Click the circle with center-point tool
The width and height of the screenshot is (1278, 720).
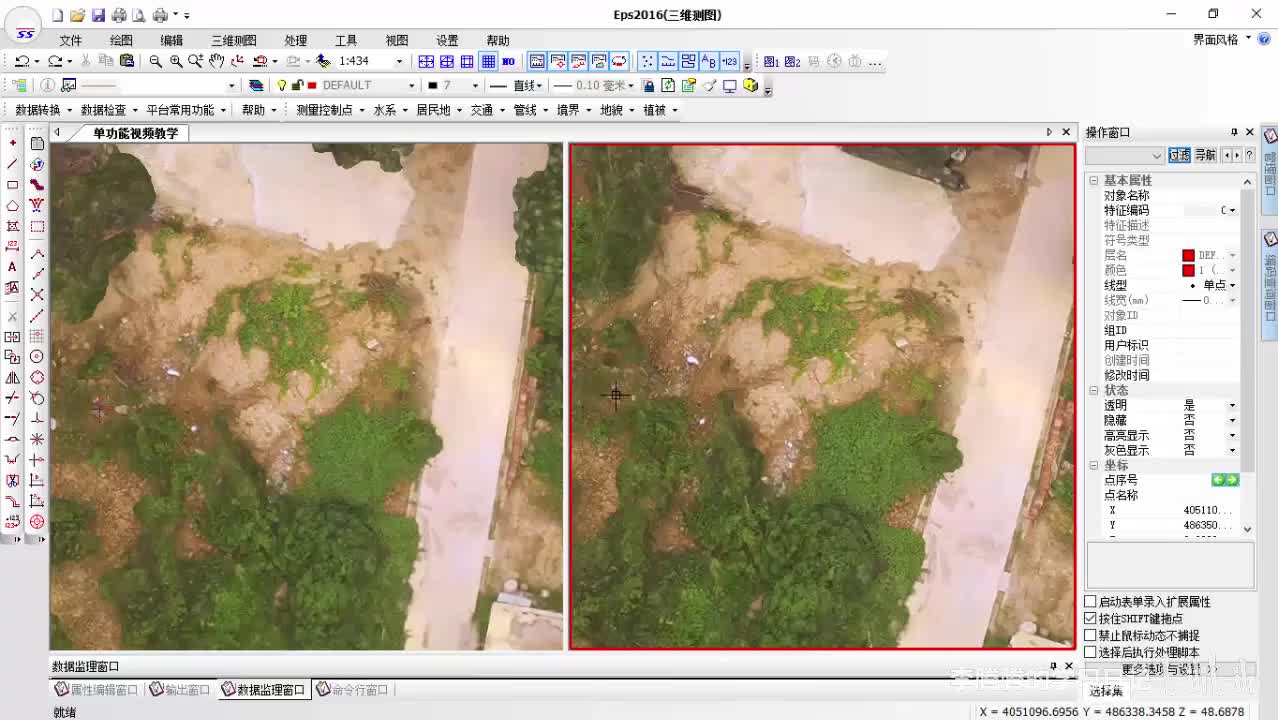pos(37,357)
